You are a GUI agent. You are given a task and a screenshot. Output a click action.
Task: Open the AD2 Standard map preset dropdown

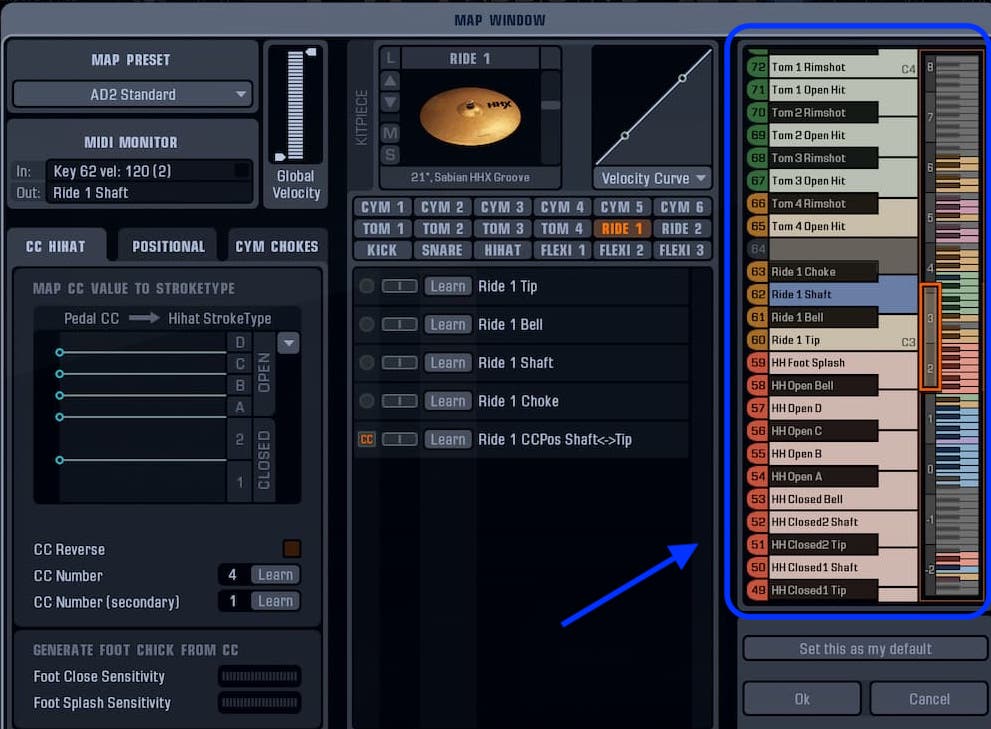tap(133, 95)
